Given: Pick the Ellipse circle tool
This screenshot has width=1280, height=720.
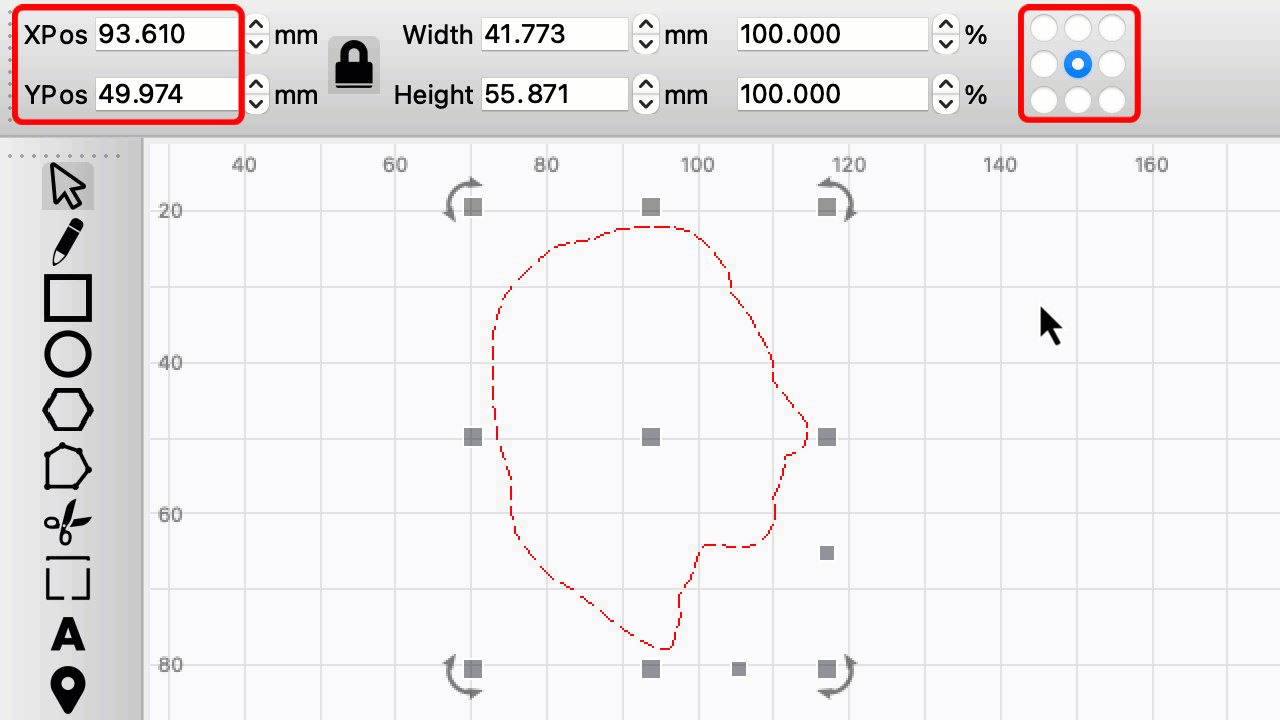Looking at the screenshot, I should coord(68,354).
